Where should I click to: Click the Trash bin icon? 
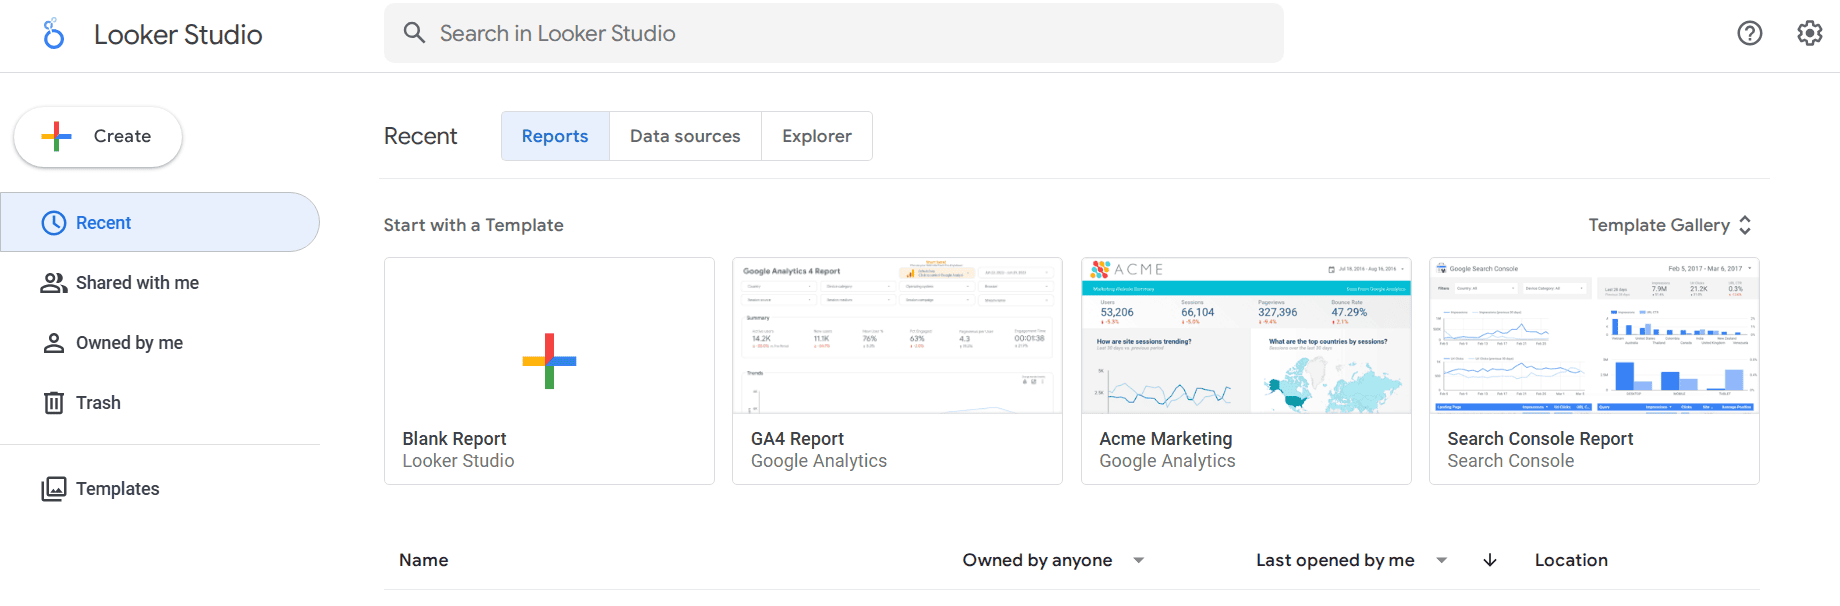click(54, 403)
